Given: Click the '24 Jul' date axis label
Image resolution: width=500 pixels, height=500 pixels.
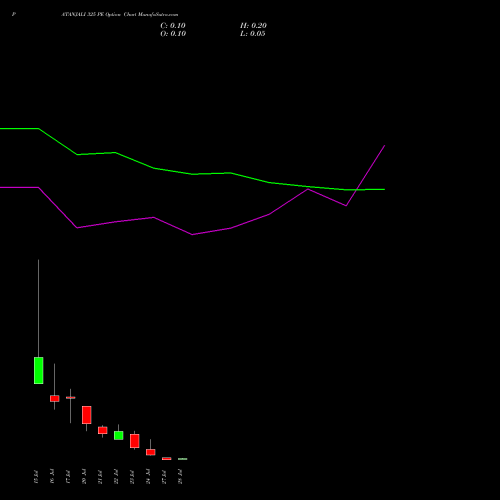Looking at the screenshot, I should tap(148, 477).
